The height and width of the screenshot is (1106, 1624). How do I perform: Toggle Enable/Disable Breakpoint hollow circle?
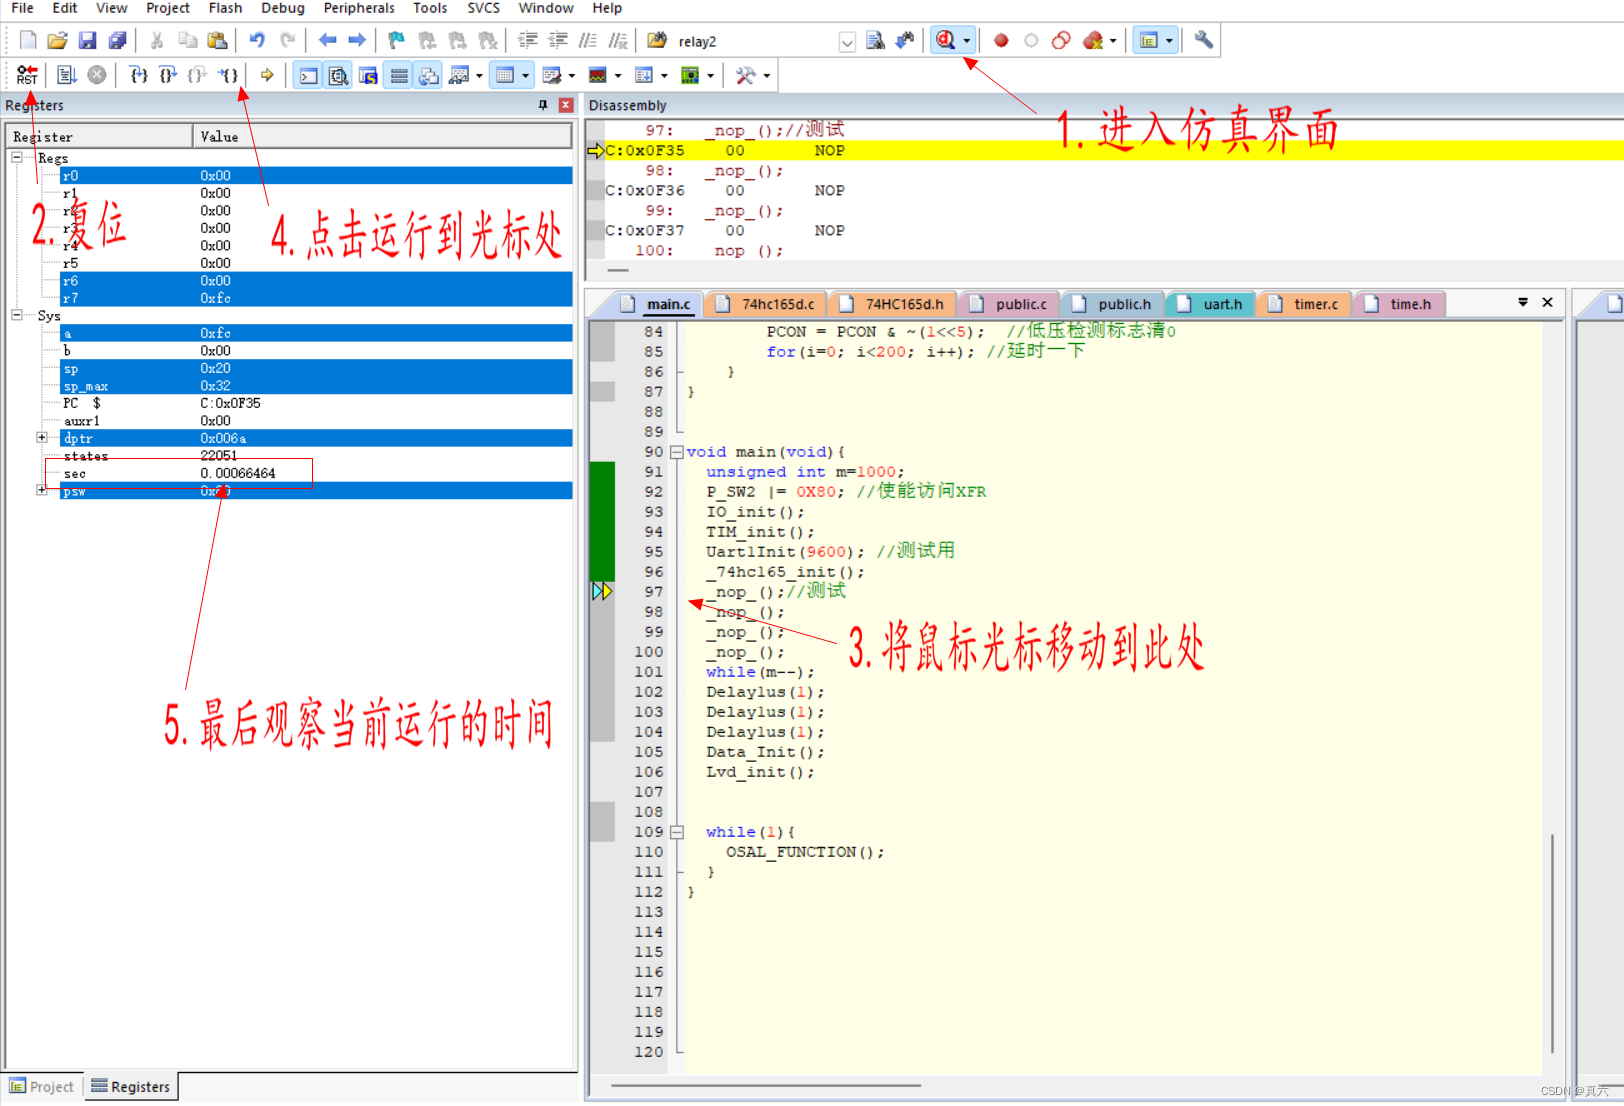[x=1031, y=40]
